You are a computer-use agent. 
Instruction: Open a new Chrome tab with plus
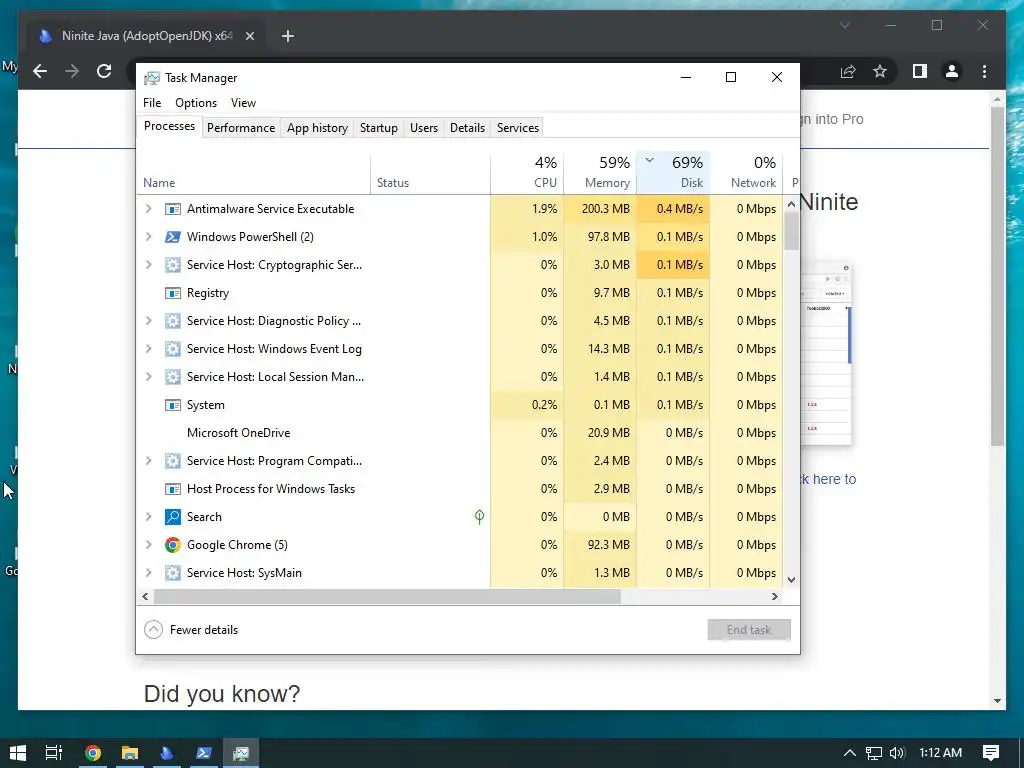[288, 36]
